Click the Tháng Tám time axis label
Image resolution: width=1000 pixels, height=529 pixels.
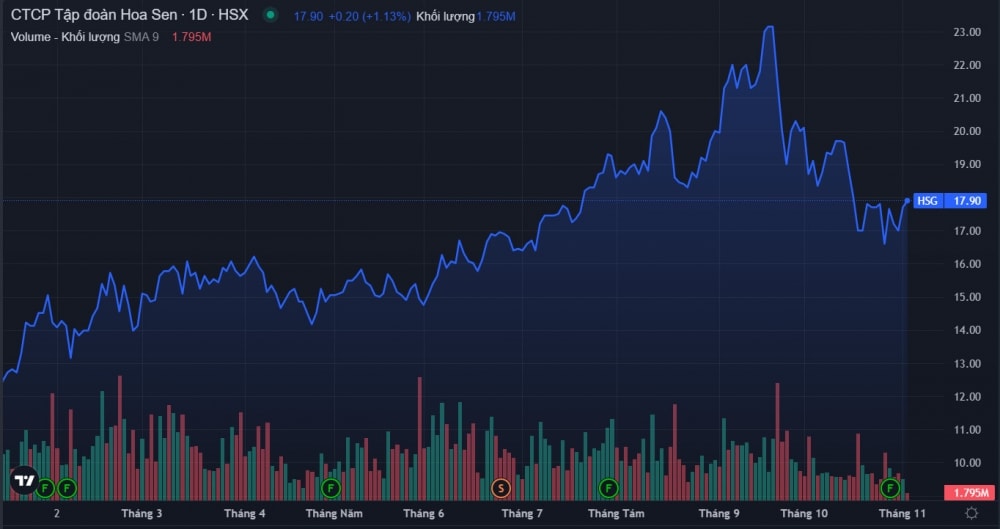coord(616,513)
